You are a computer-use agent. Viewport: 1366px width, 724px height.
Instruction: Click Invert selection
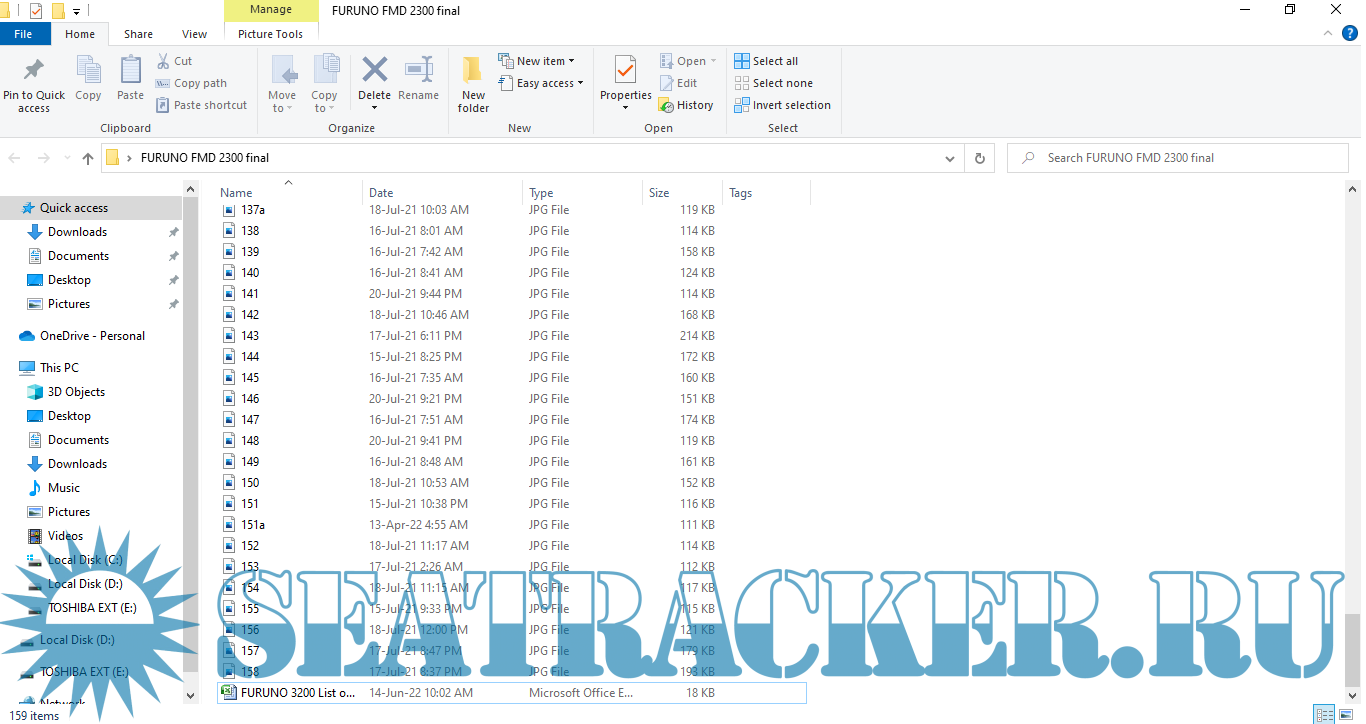782,105
